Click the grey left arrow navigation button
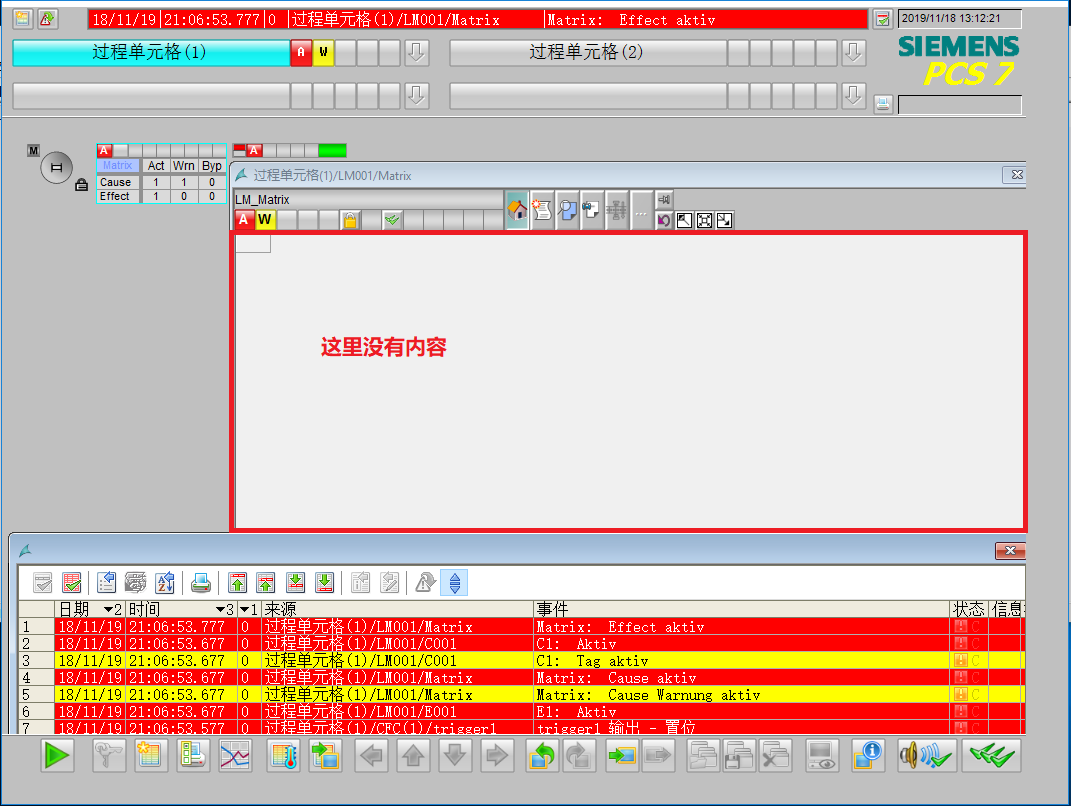The image size is (1071, 806). (x=372, y=755)
